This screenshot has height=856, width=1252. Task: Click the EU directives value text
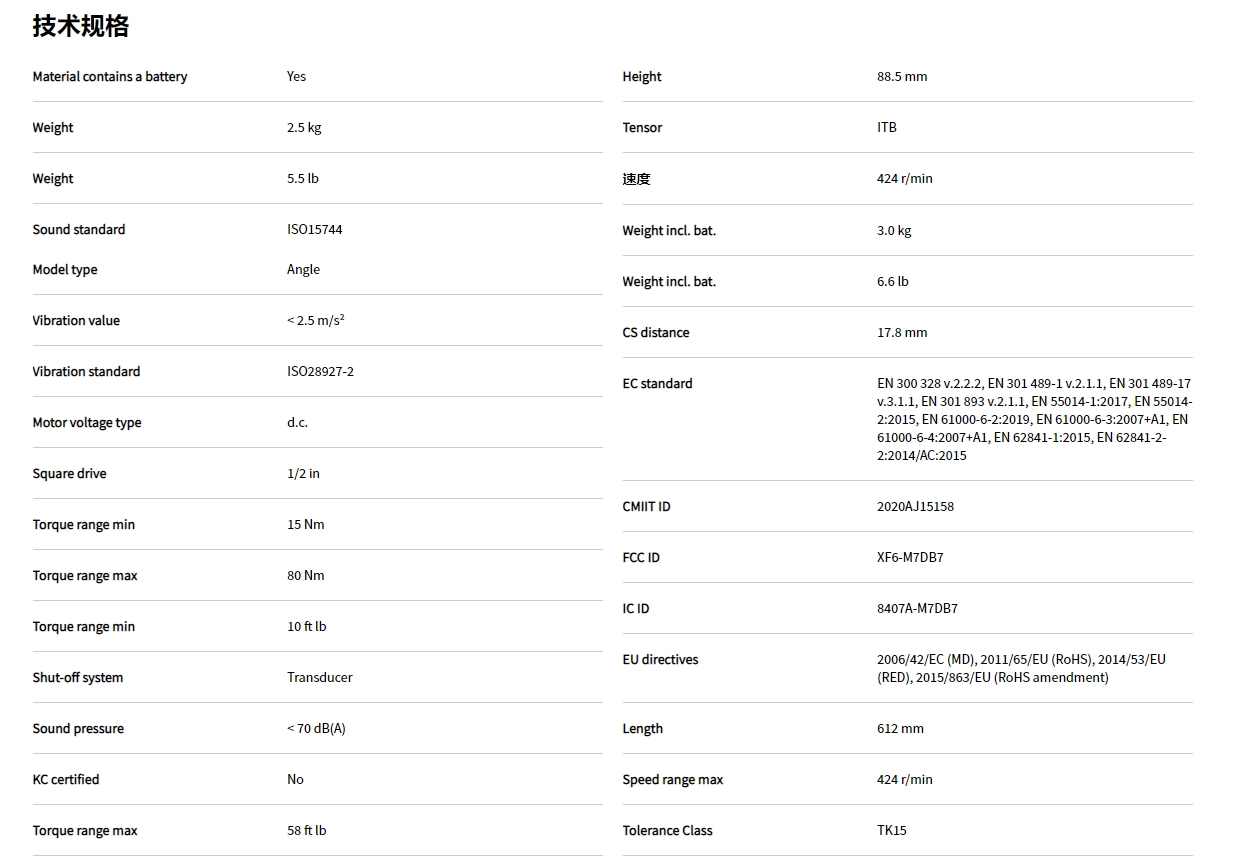click(x=1020, y=669)
